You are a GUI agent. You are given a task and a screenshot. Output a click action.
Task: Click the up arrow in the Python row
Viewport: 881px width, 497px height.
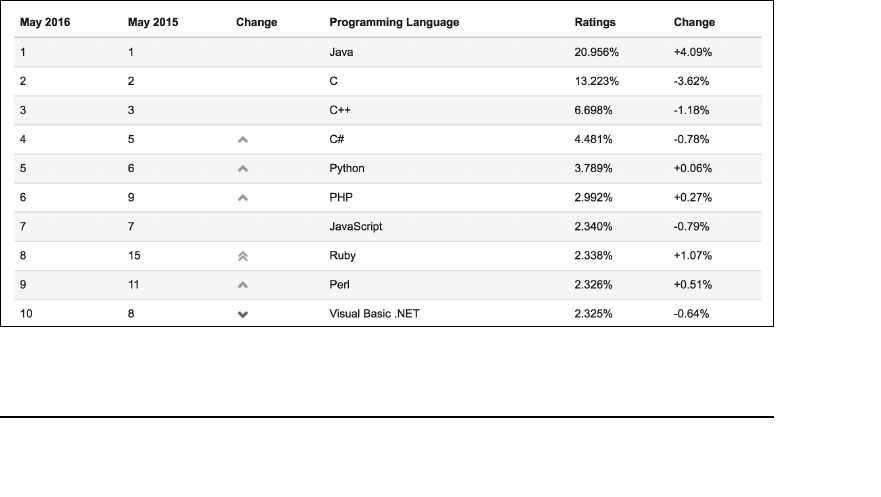point(242,169)
